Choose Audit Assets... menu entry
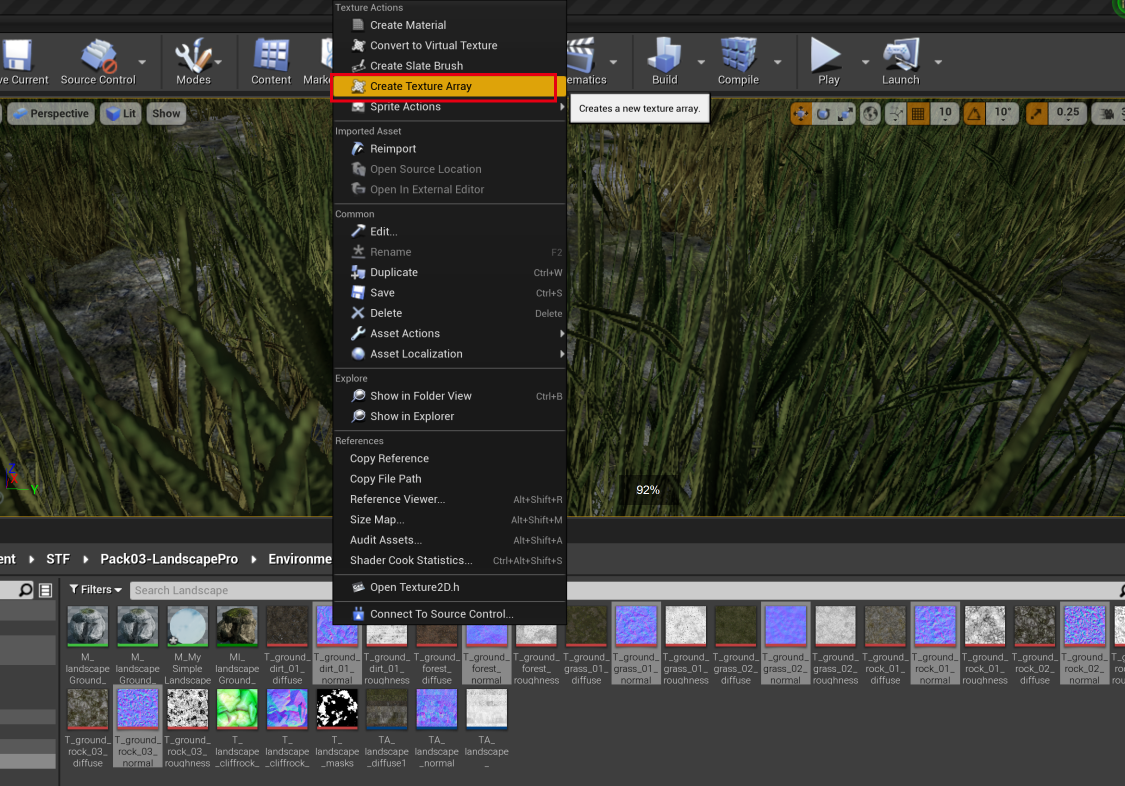1125x786 pixels. click(x=450, y=540)
